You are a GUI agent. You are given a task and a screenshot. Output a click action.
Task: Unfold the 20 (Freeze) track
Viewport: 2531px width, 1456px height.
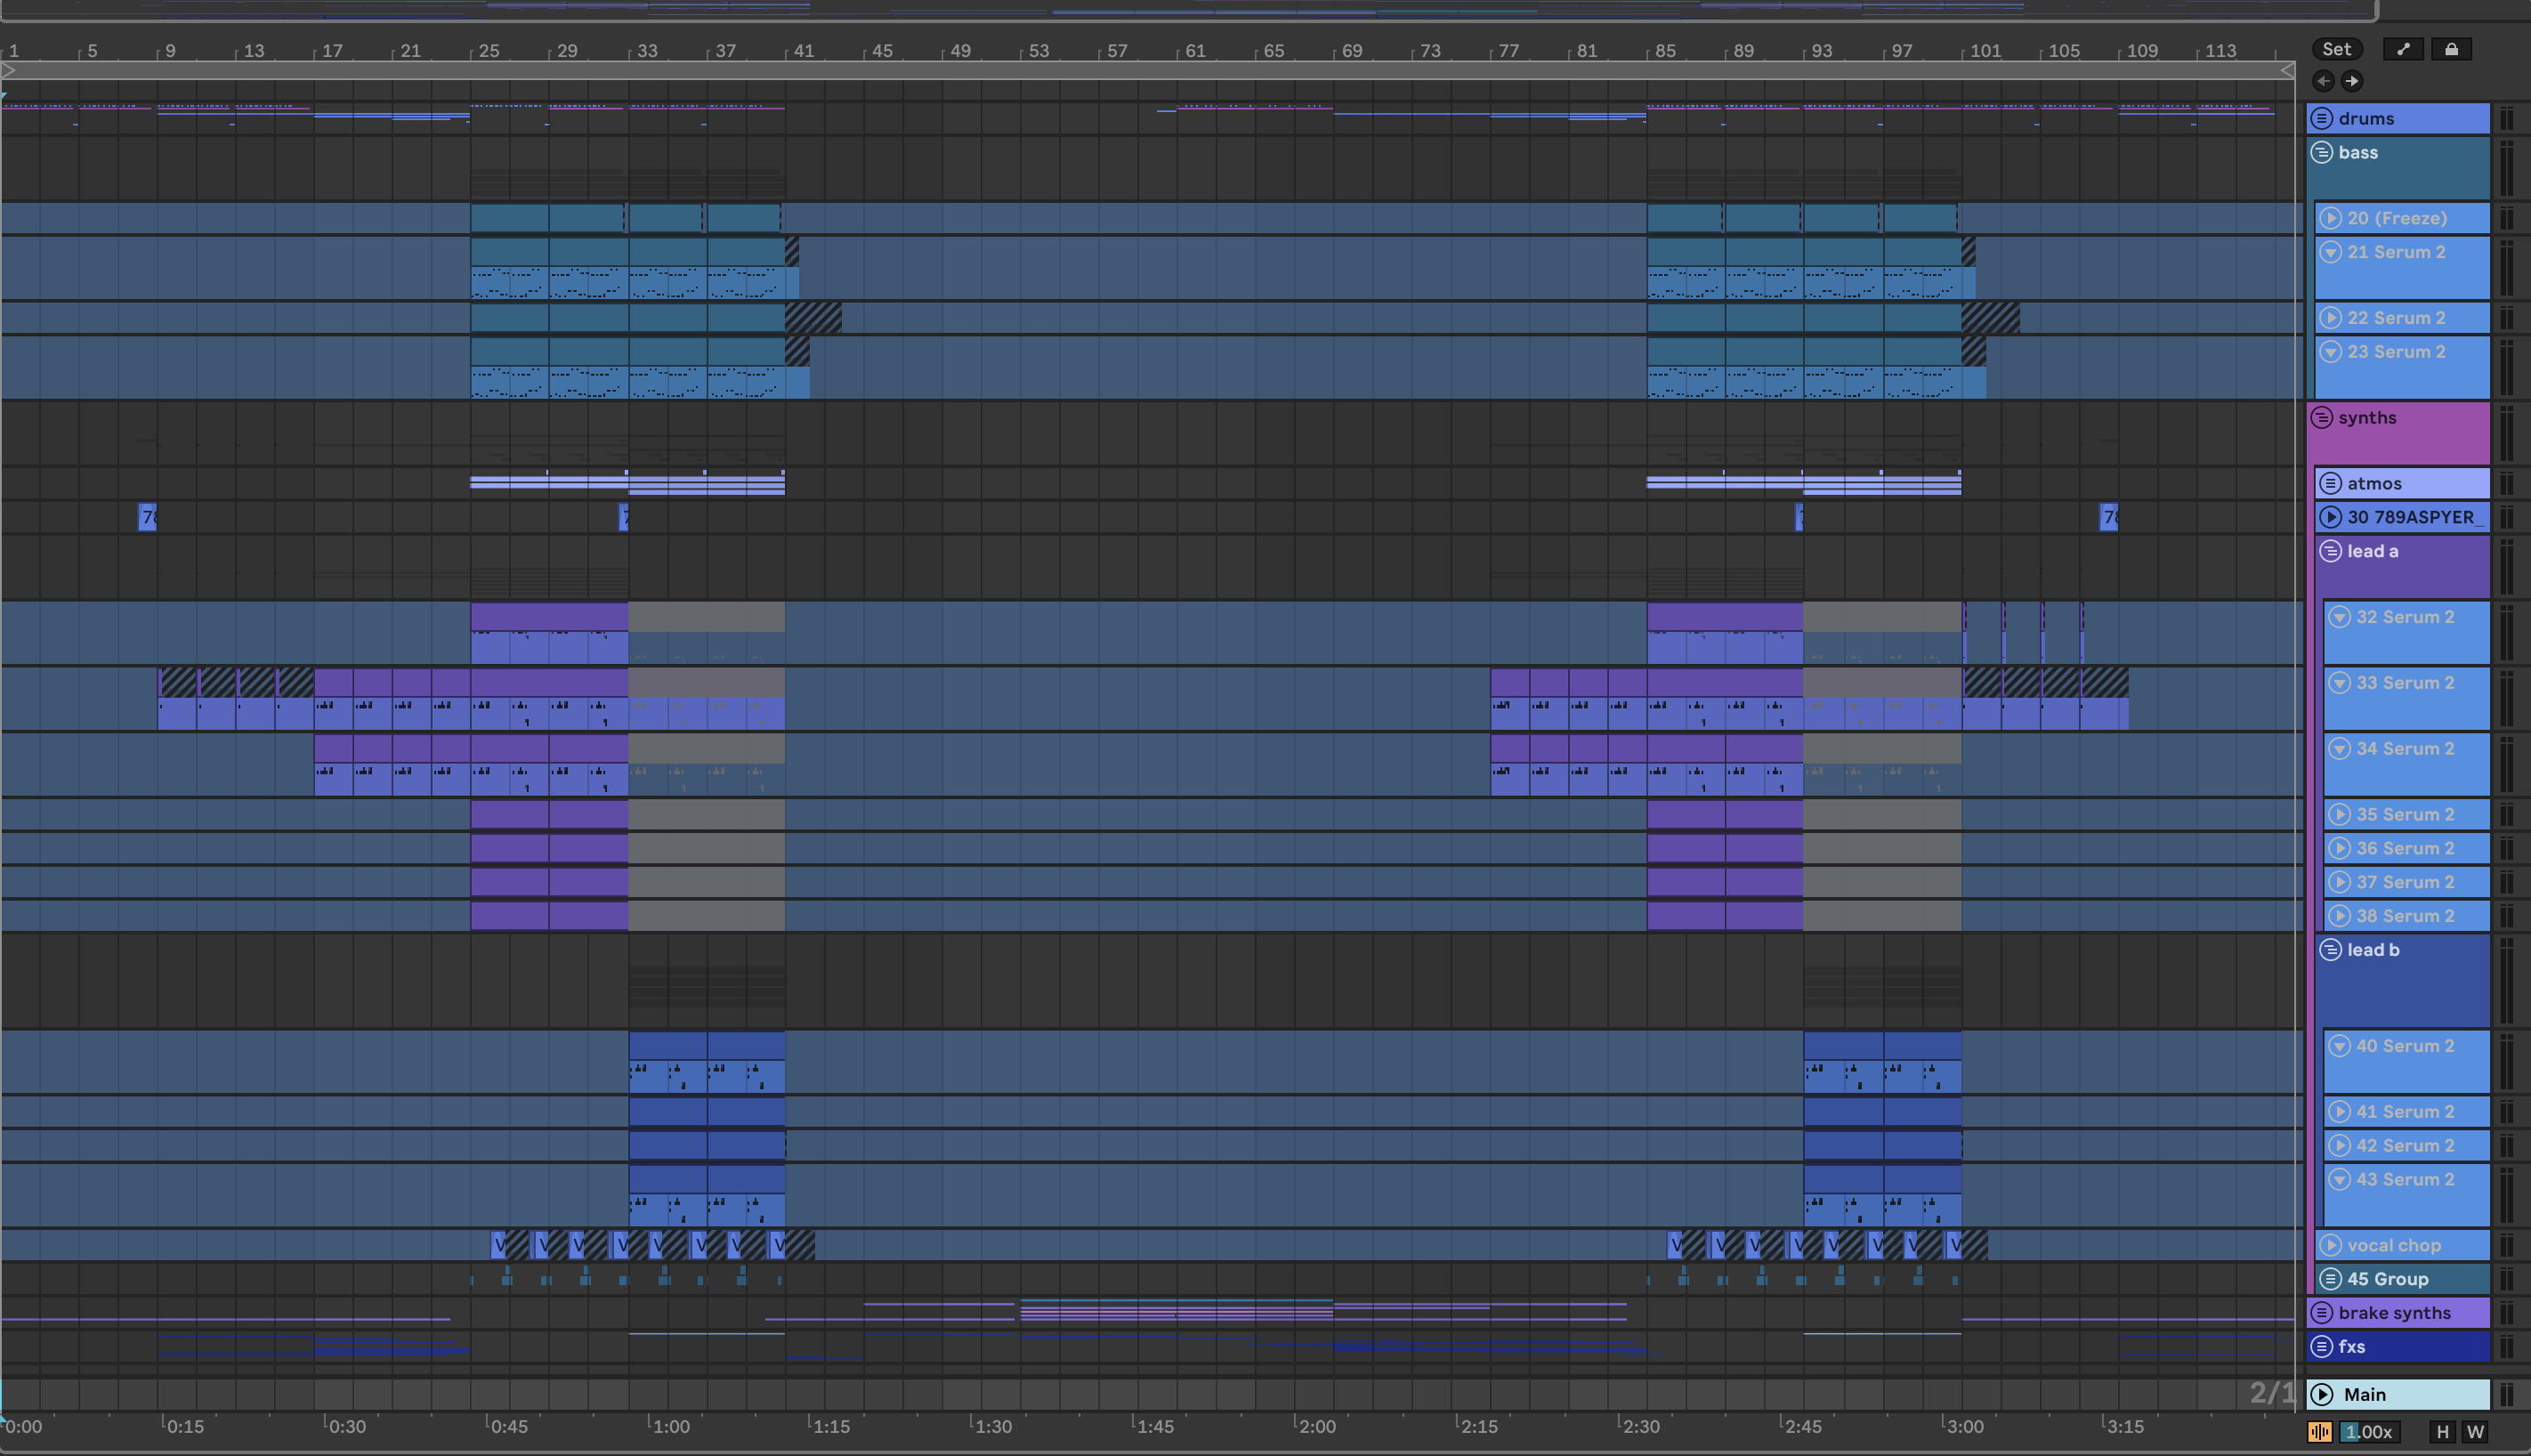pyautogui.click(x=2331, y=218)
